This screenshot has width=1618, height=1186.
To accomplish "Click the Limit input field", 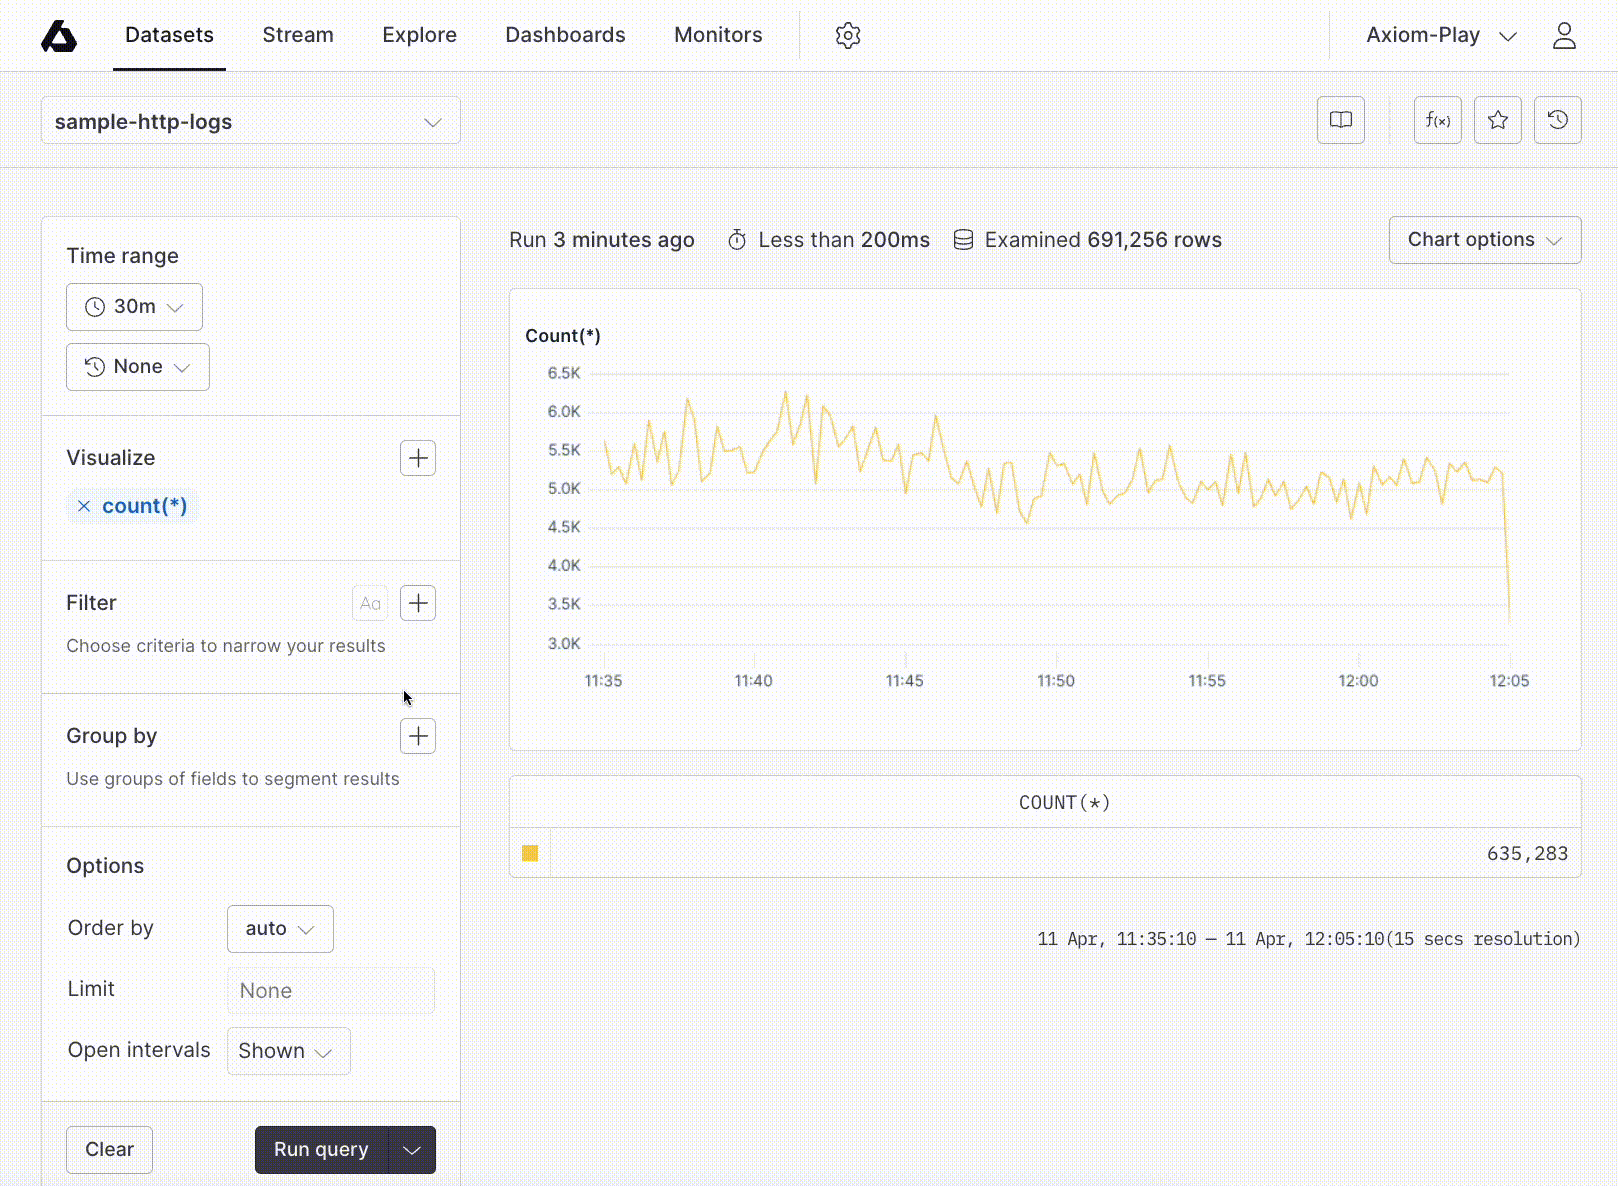I will point(330,990).
